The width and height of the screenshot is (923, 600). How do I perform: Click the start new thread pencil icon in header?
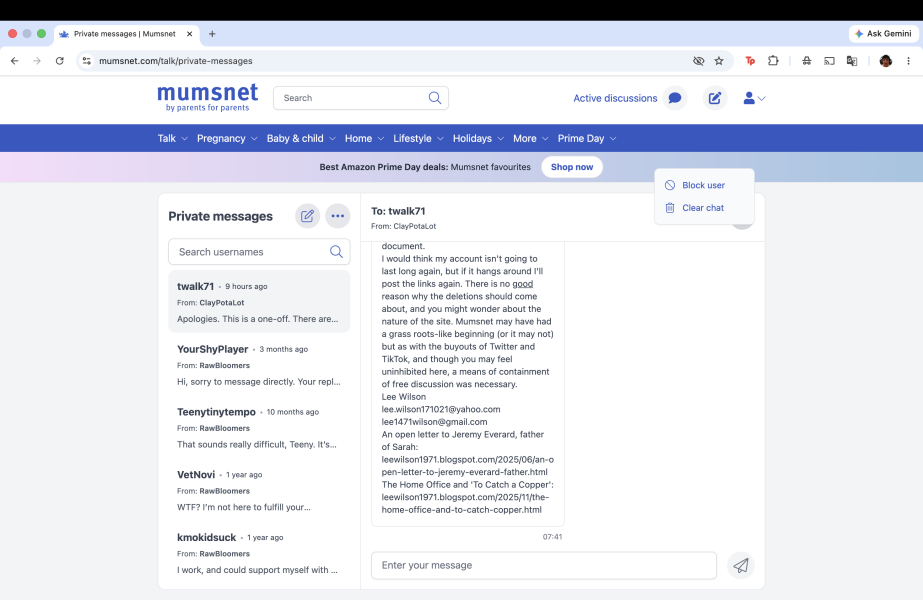tap(715, 98)
